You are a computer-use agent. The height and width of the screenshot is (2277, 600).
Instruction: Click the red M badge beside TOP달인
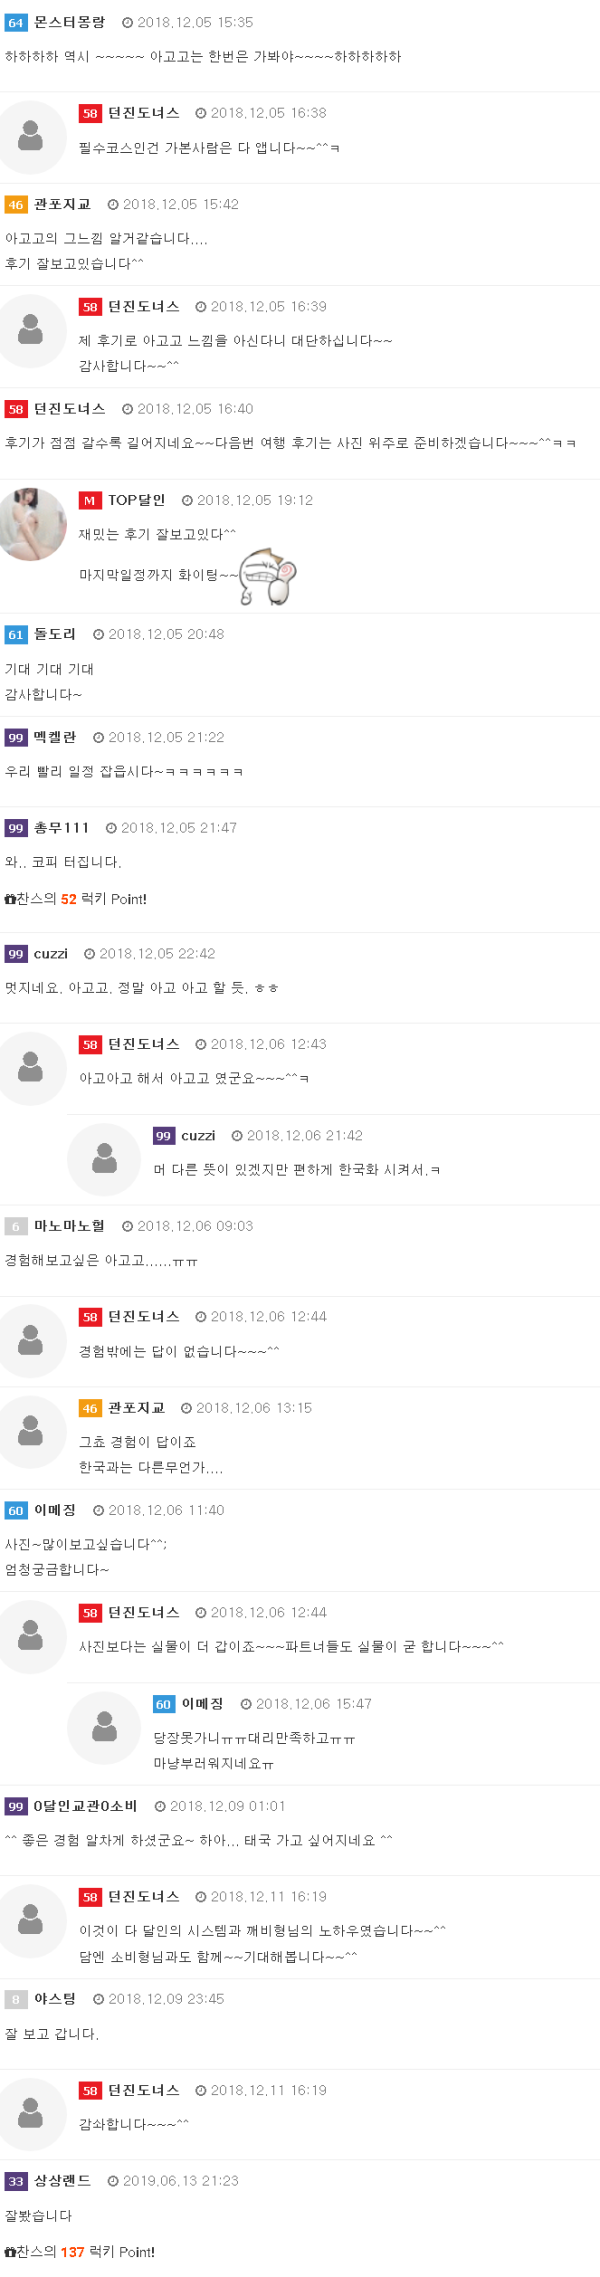click(90, 501)
